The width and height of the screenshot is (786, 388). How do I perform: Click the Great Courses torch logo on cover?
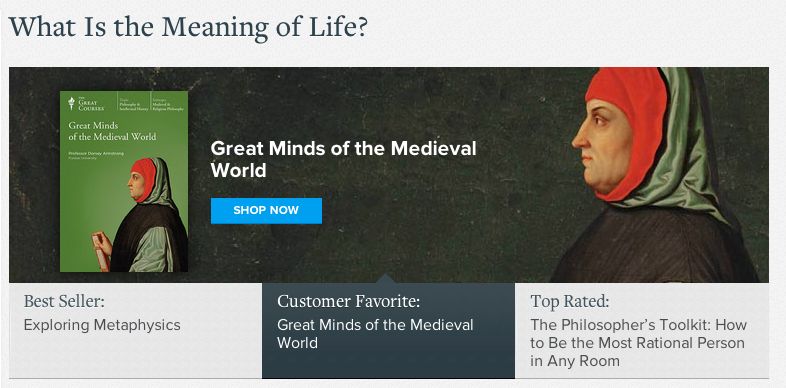(x=72, y=103)
